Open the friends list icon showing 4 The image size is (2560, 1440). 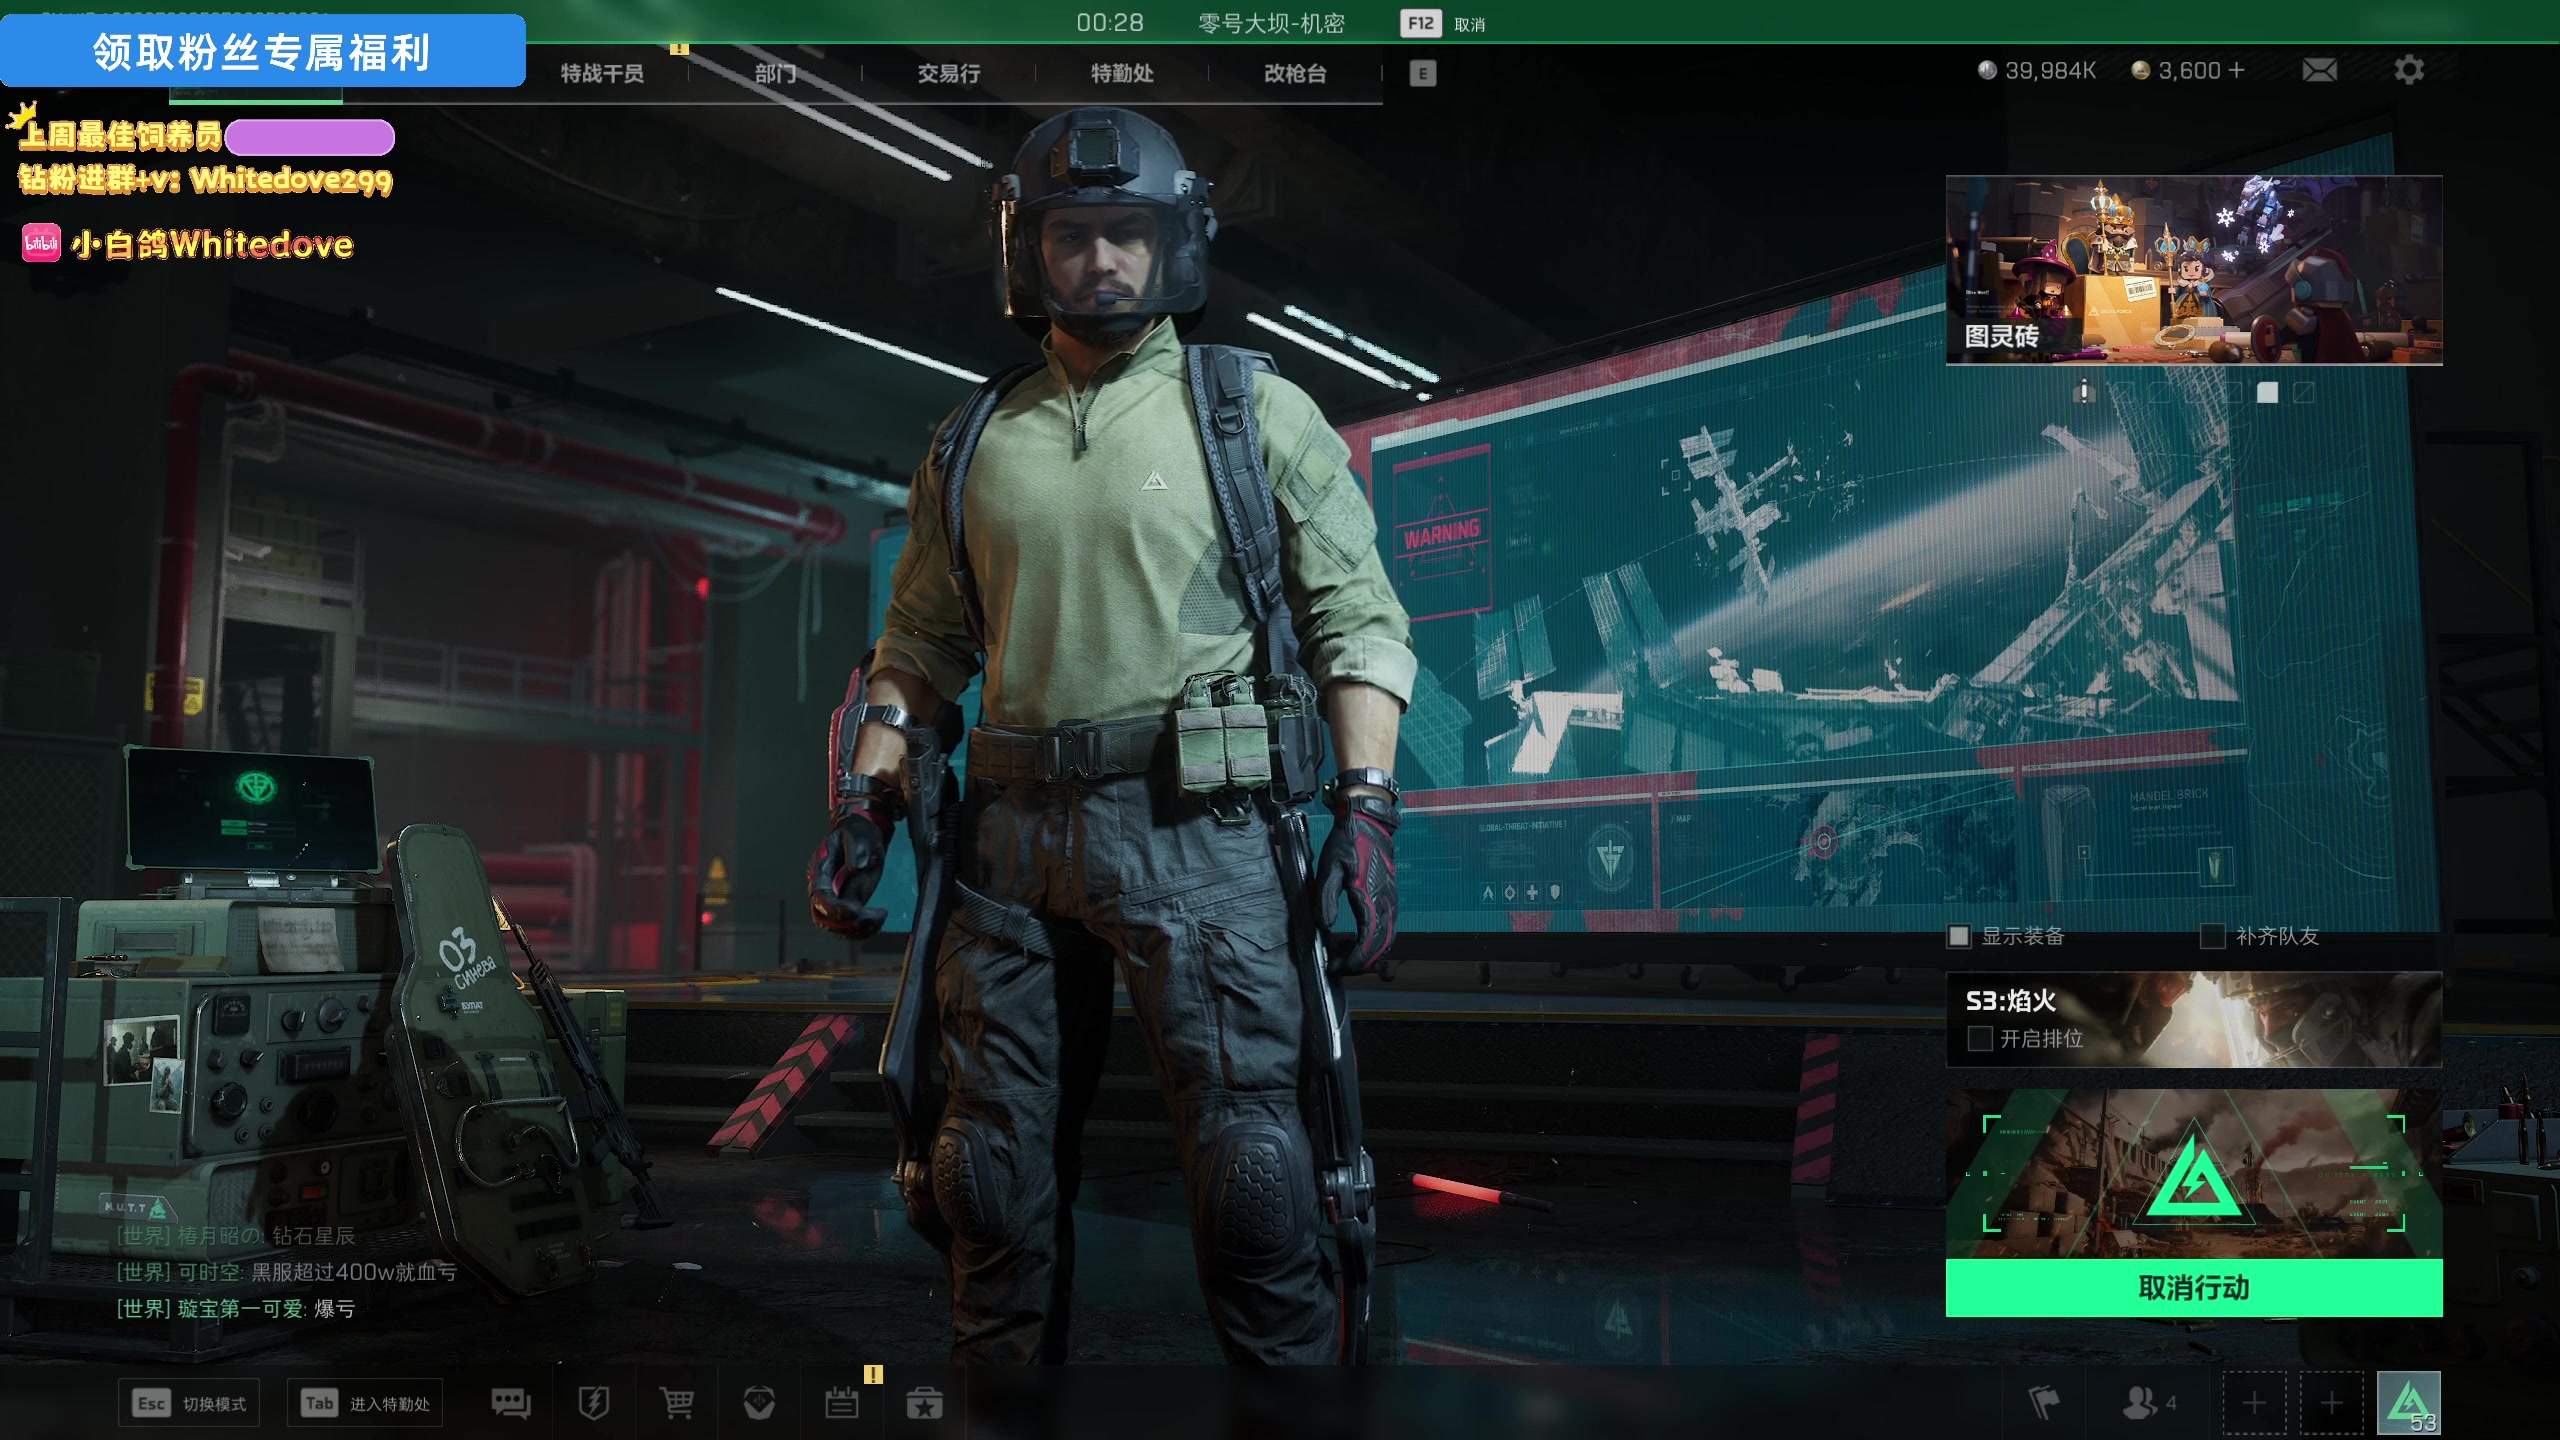tap(2149, 1403)
